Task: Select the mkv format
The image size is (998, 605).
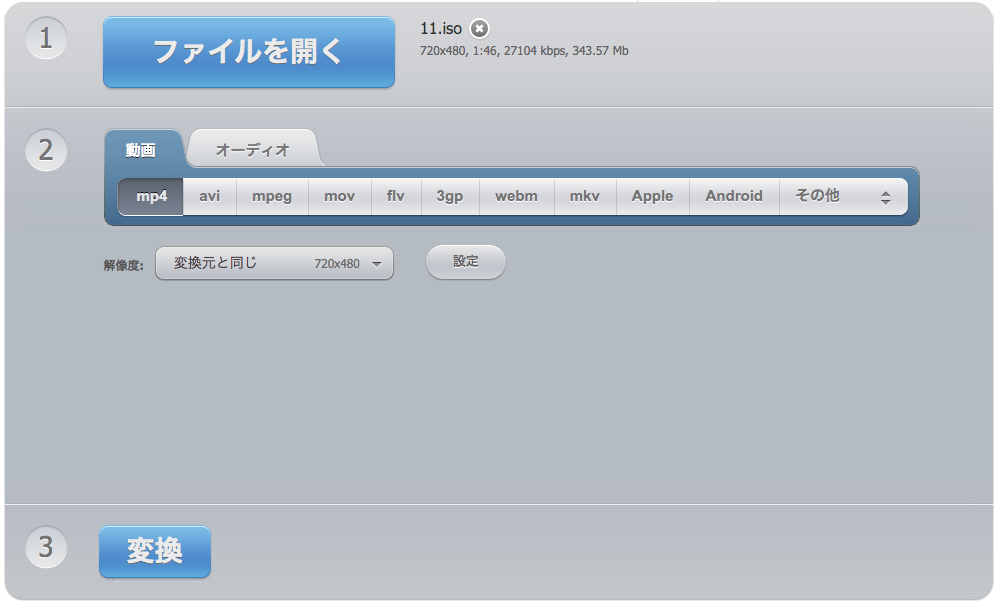Action: [584, 197]
